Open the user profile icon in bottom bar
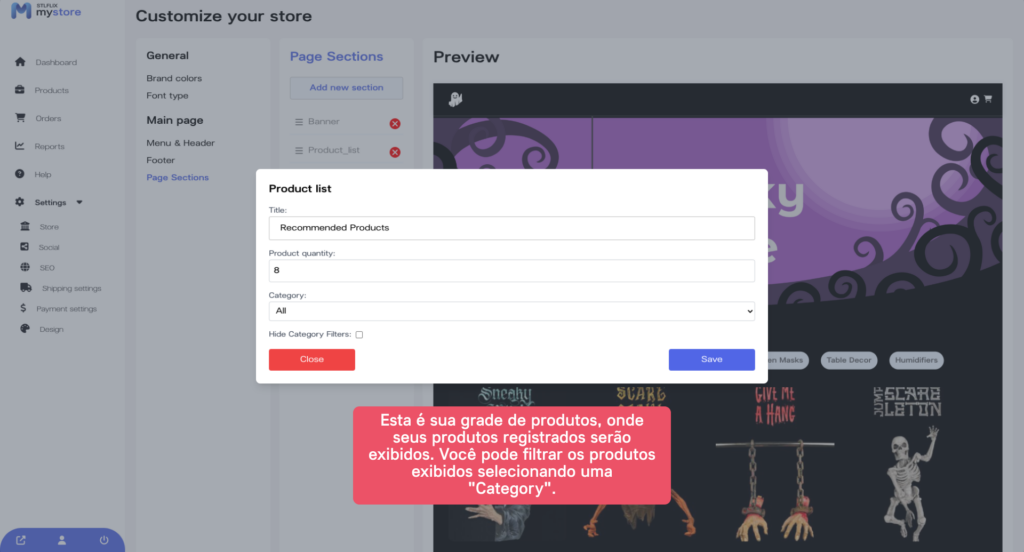 point(62,540)
